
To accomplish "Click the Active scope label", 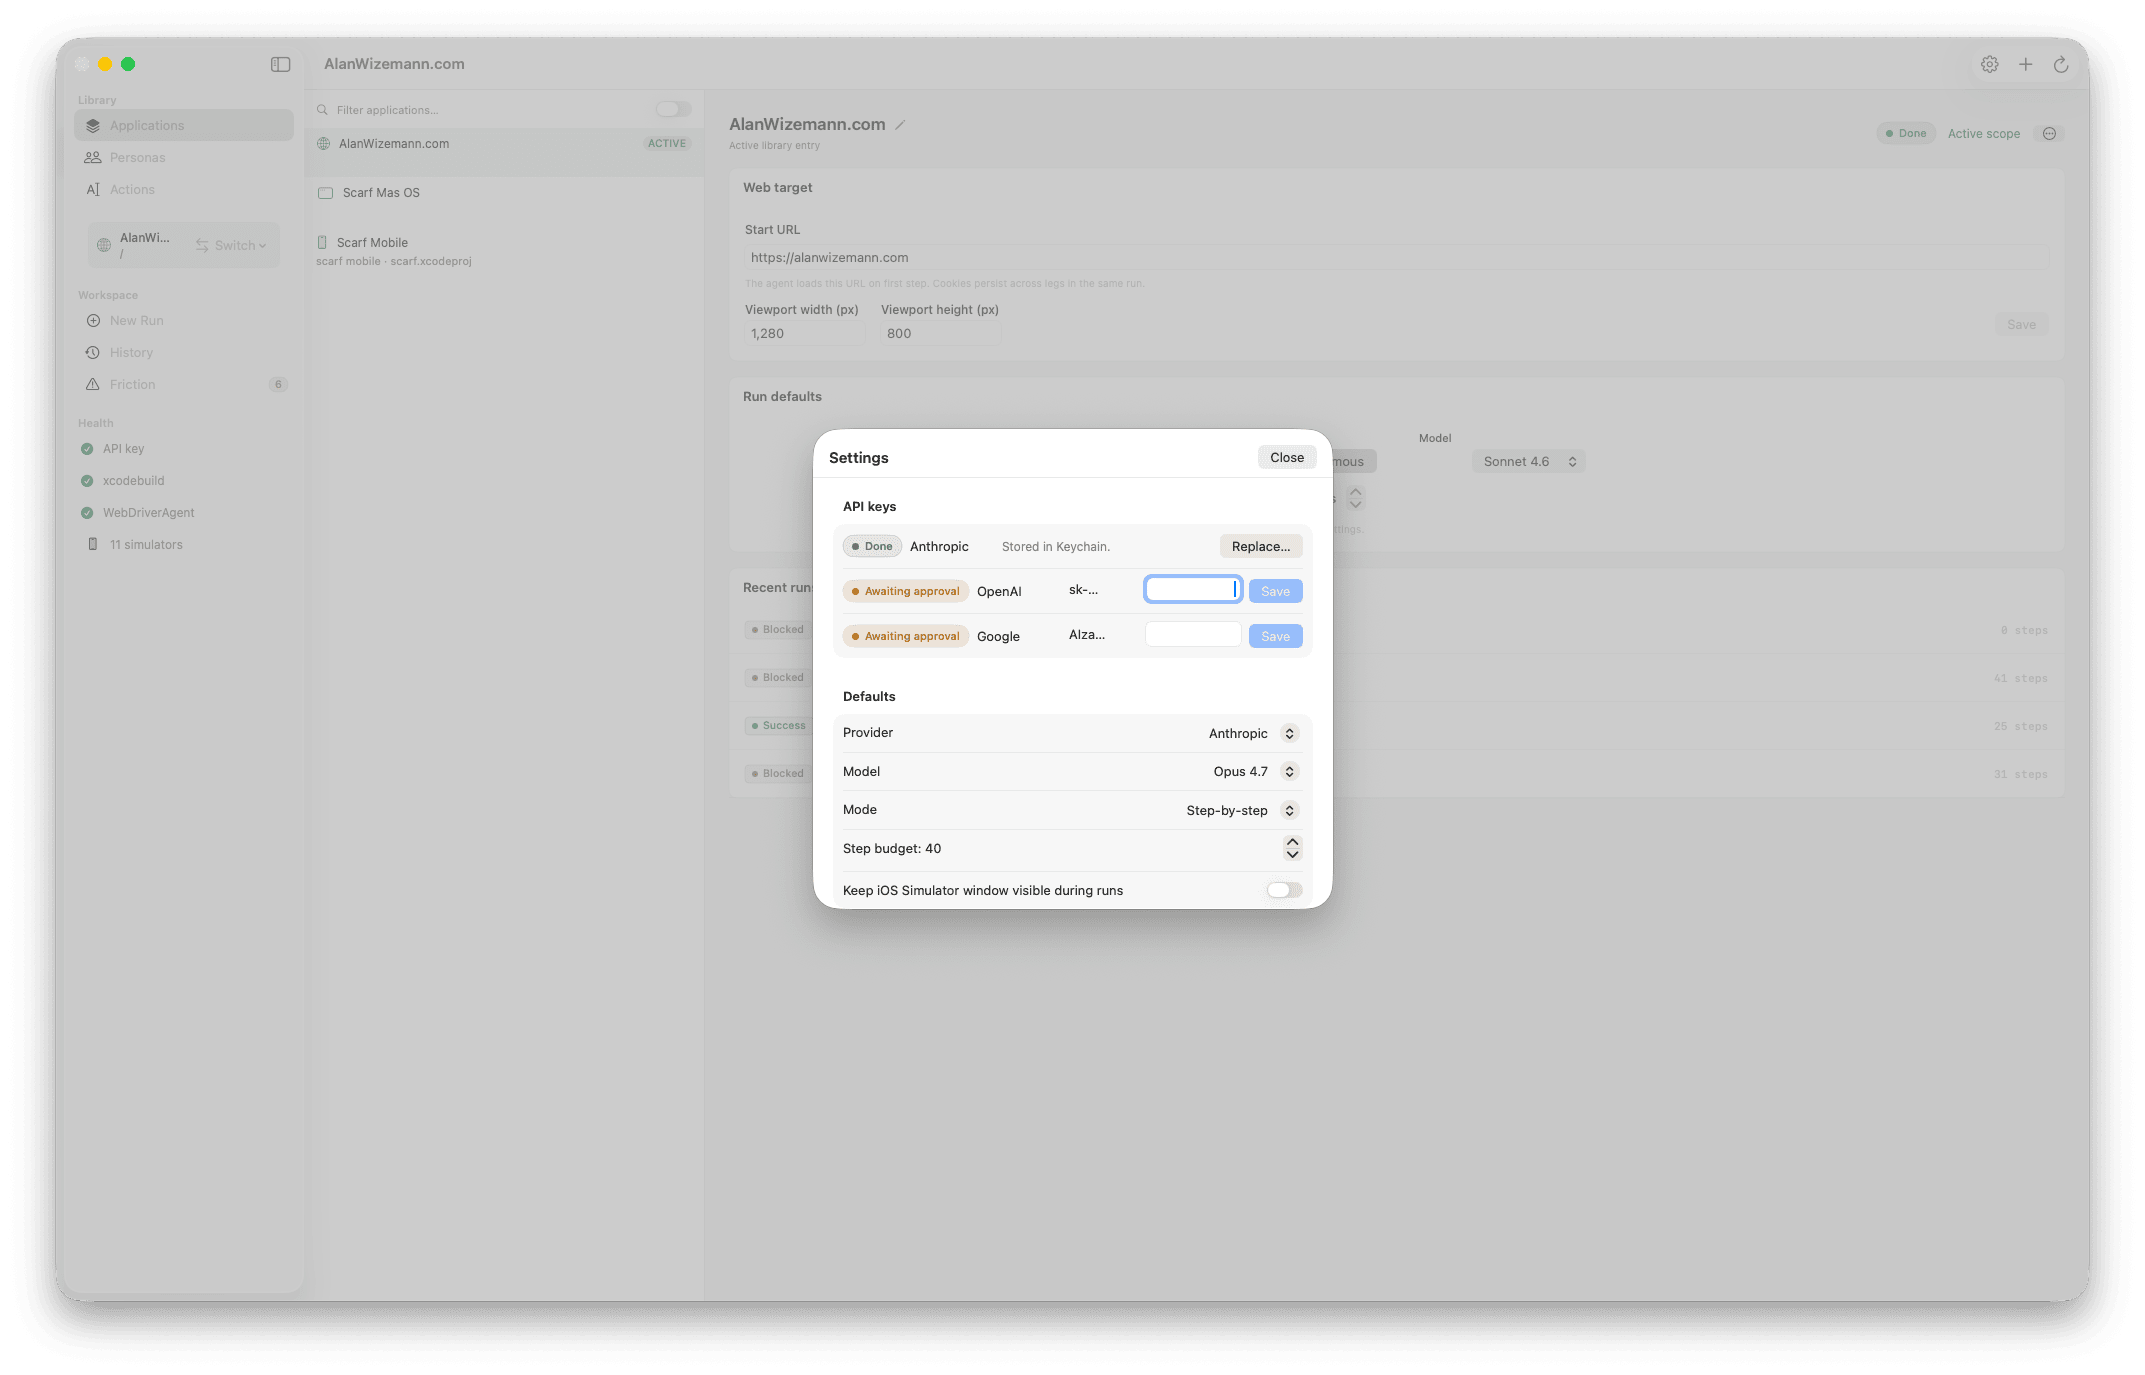I will coord(1983,133).
